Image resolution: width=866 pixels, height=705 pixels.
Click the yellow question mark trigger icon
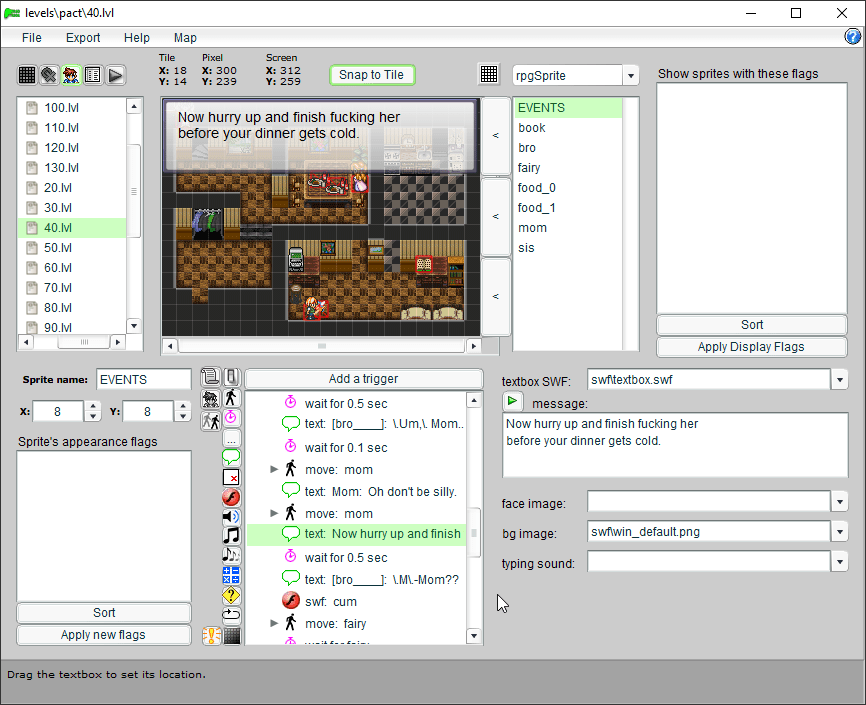[231, 595]
